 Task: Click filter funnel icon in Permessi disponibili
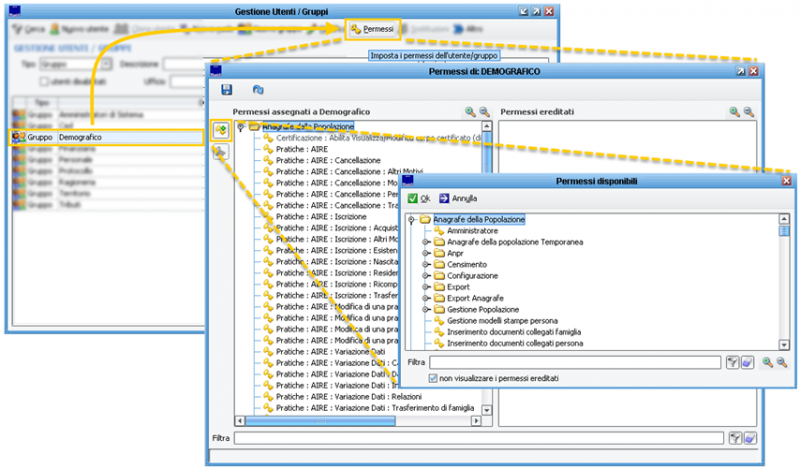click(x=732, y=361)
